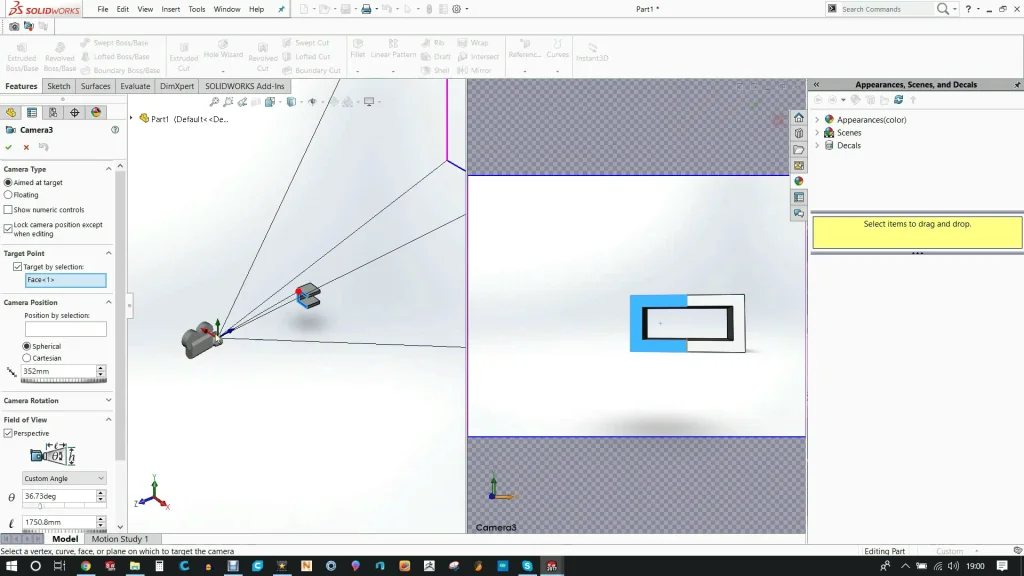
Task: Open the DisplayManager appearance tab icon
Action: tap(96, 113)
